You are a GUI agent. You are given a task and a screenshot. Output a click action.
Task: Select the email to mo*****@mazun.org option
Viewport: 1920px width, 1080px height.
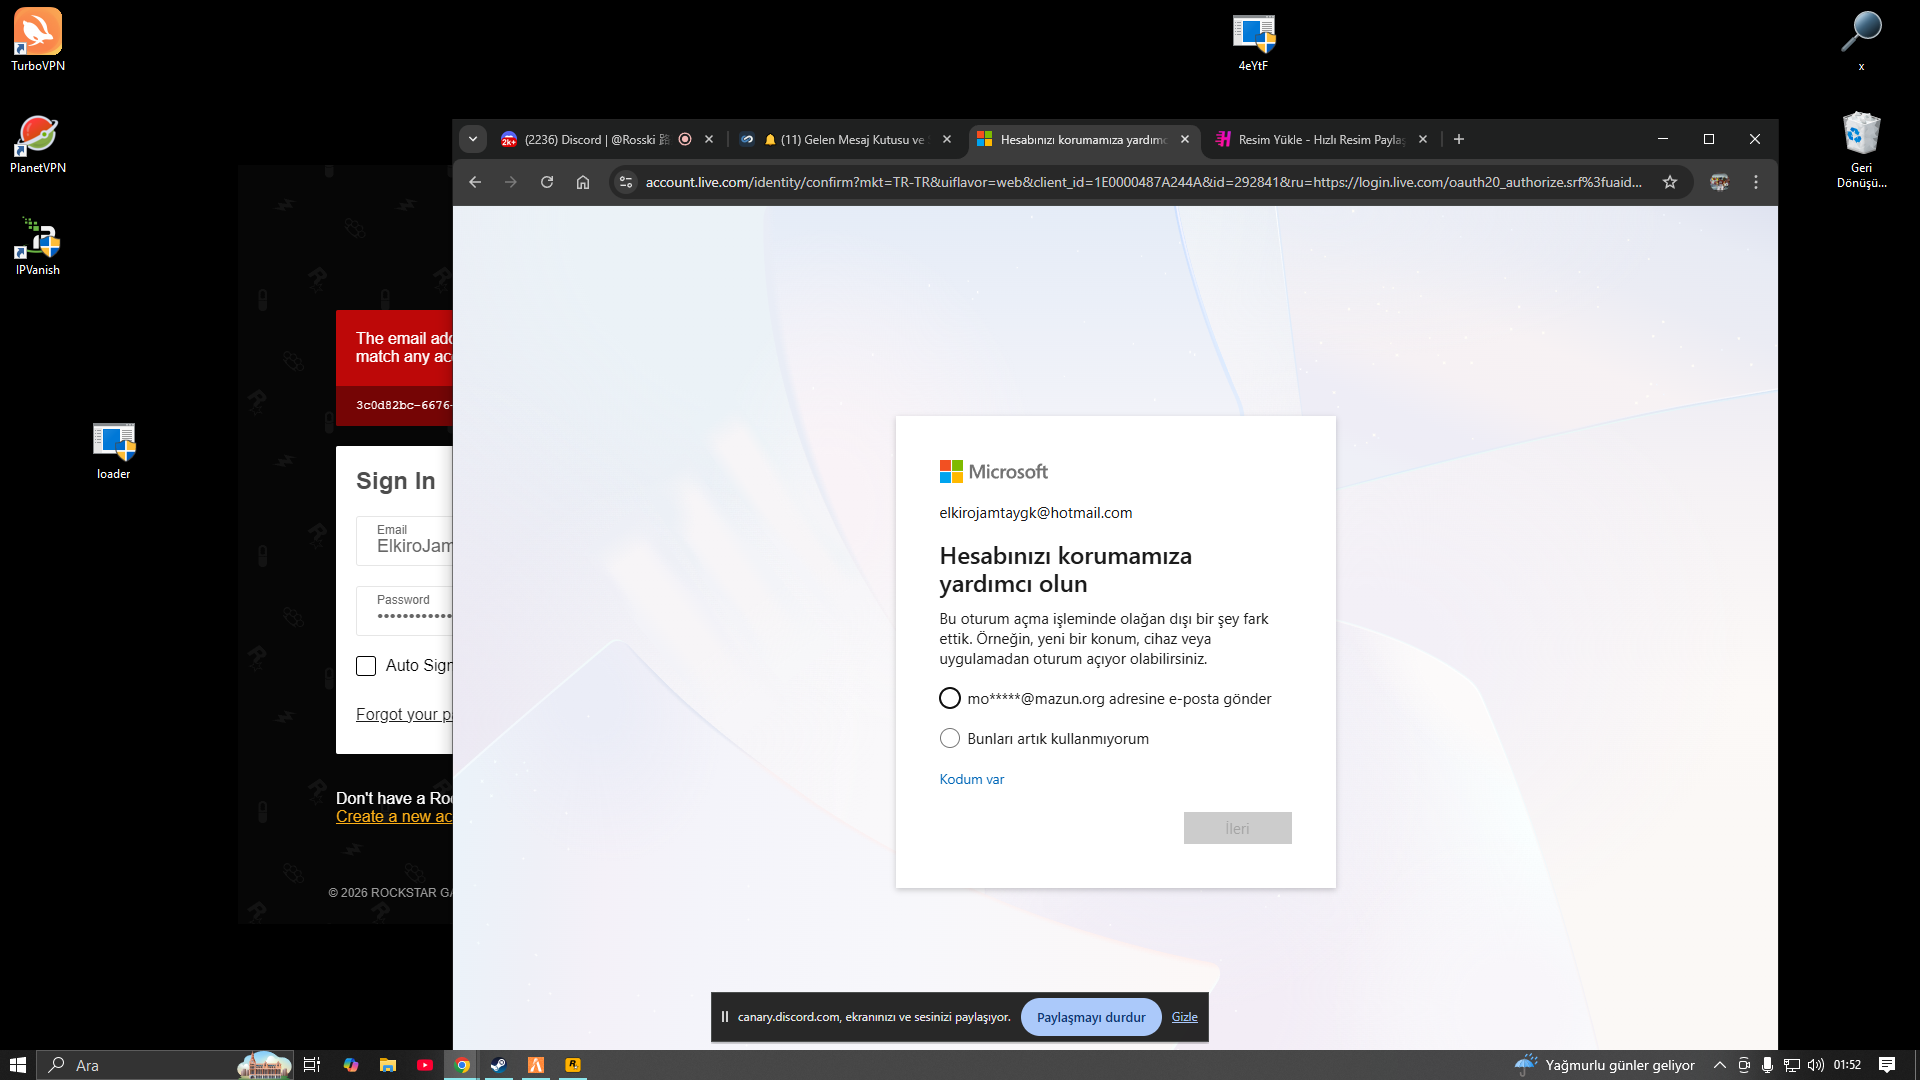pyautogui.click(x=950, y=698)
